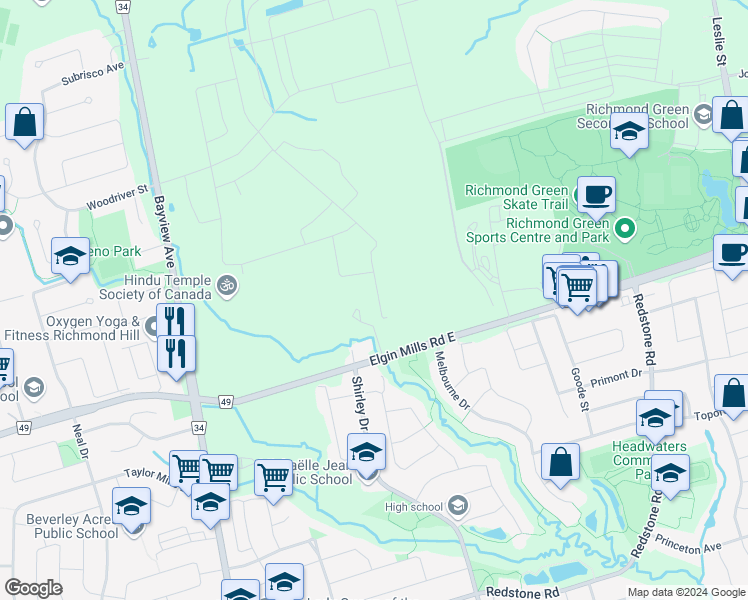Screen dimensions: 748x600
Task: Open the shopping cart marker left of Jean school
Action: click(x=273, y=479)
